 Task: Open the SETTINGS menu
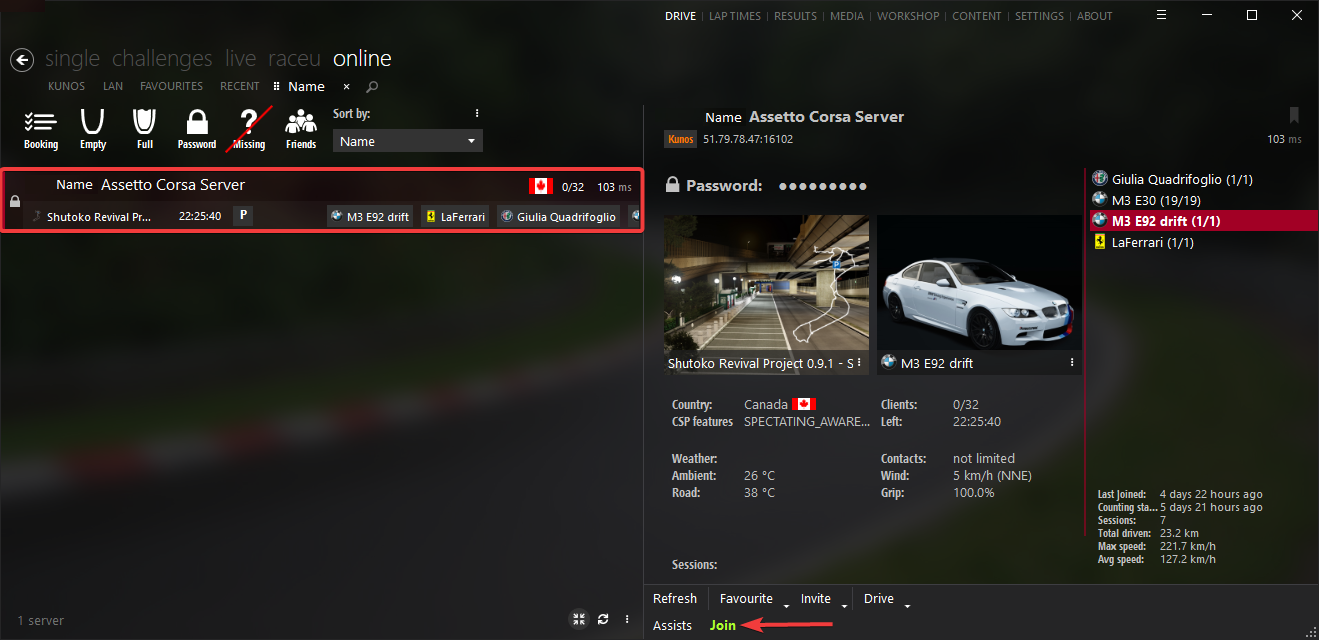tap(1039, 16)
